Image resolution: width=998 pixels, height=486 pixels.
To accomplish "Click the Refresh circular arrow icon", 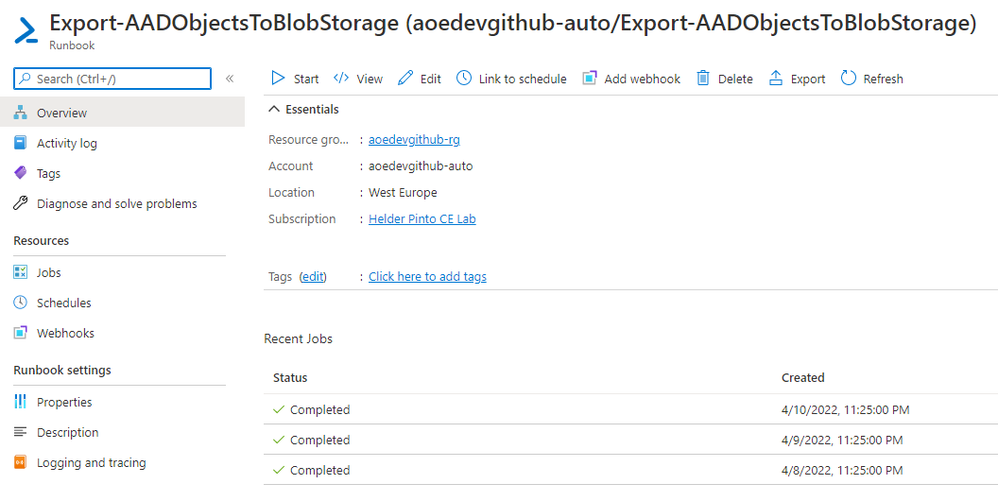I will click(x=848, y=78).
